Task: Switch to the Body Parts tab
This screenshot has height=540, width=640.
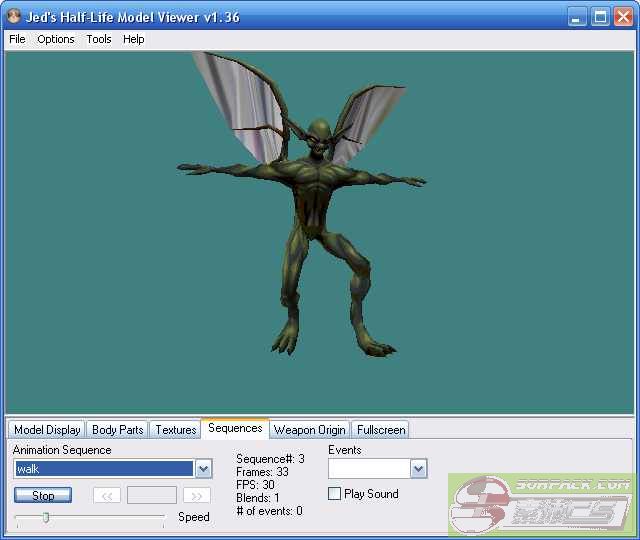Action: point(117,430)
